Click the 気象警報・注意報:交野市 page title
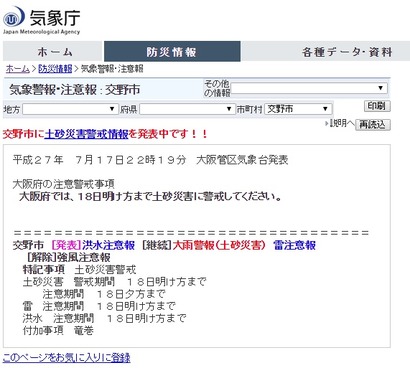The width and height of the screenshot is (410, 368). pos(75,90)
